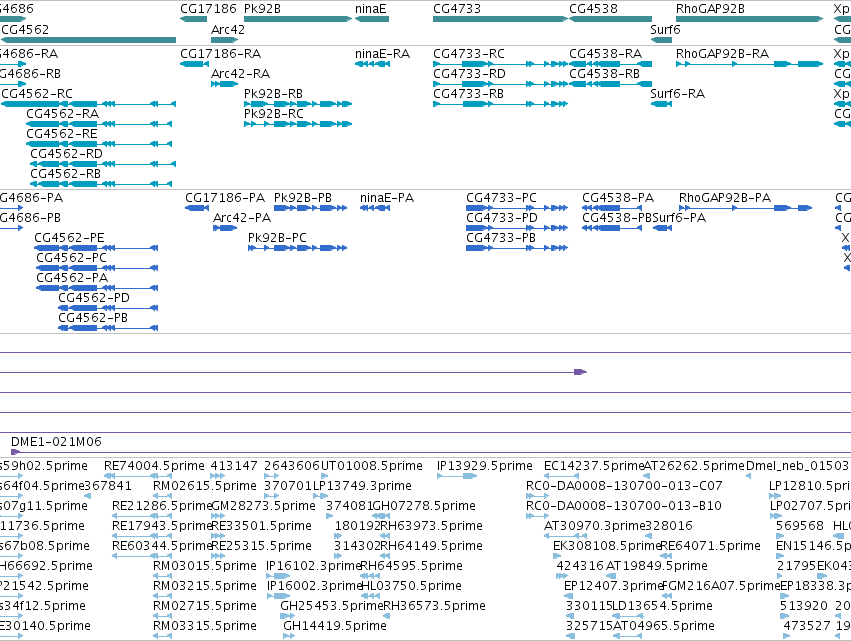Open protein ninaE-PA

(387, 198)
